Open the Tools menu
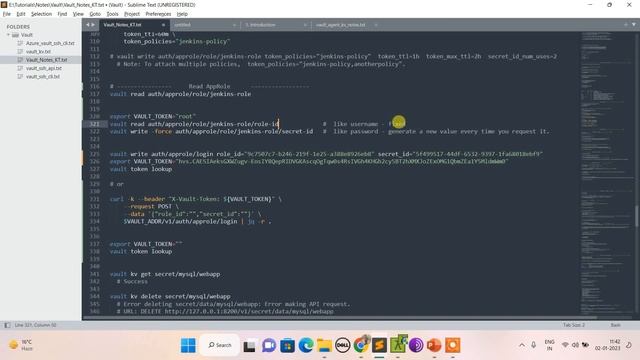Image resolution: width=640 pixels, height=360 pixels. (x=112, y=14)
